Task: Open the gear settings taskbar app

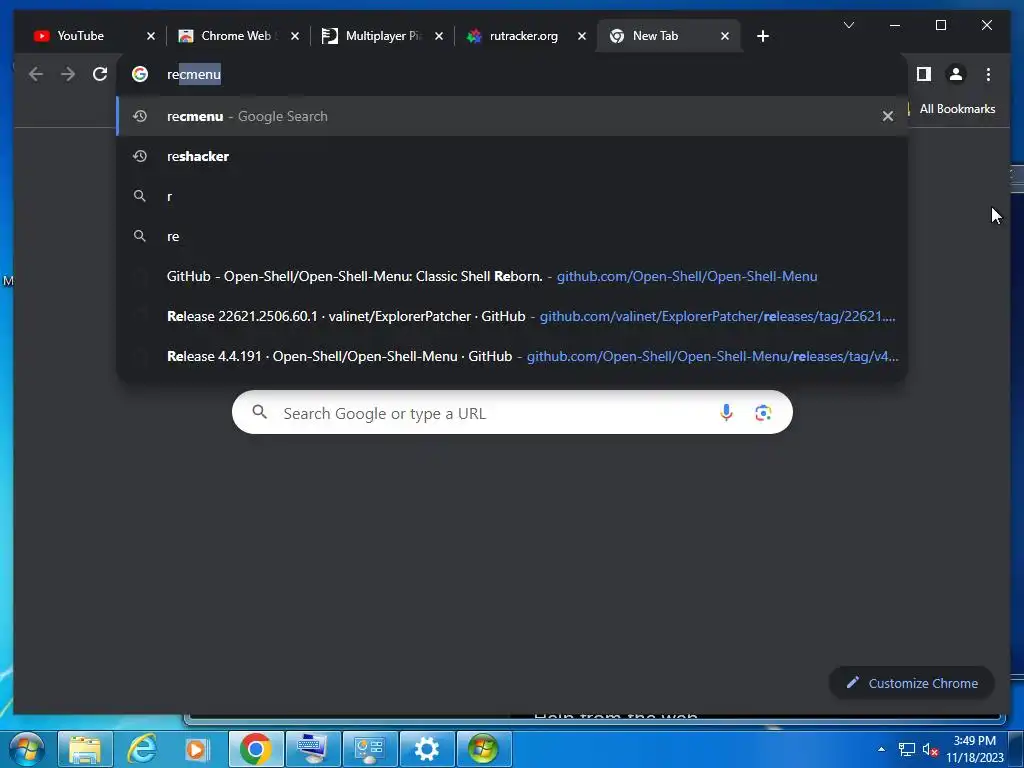Action: click(x=426, y=748)
